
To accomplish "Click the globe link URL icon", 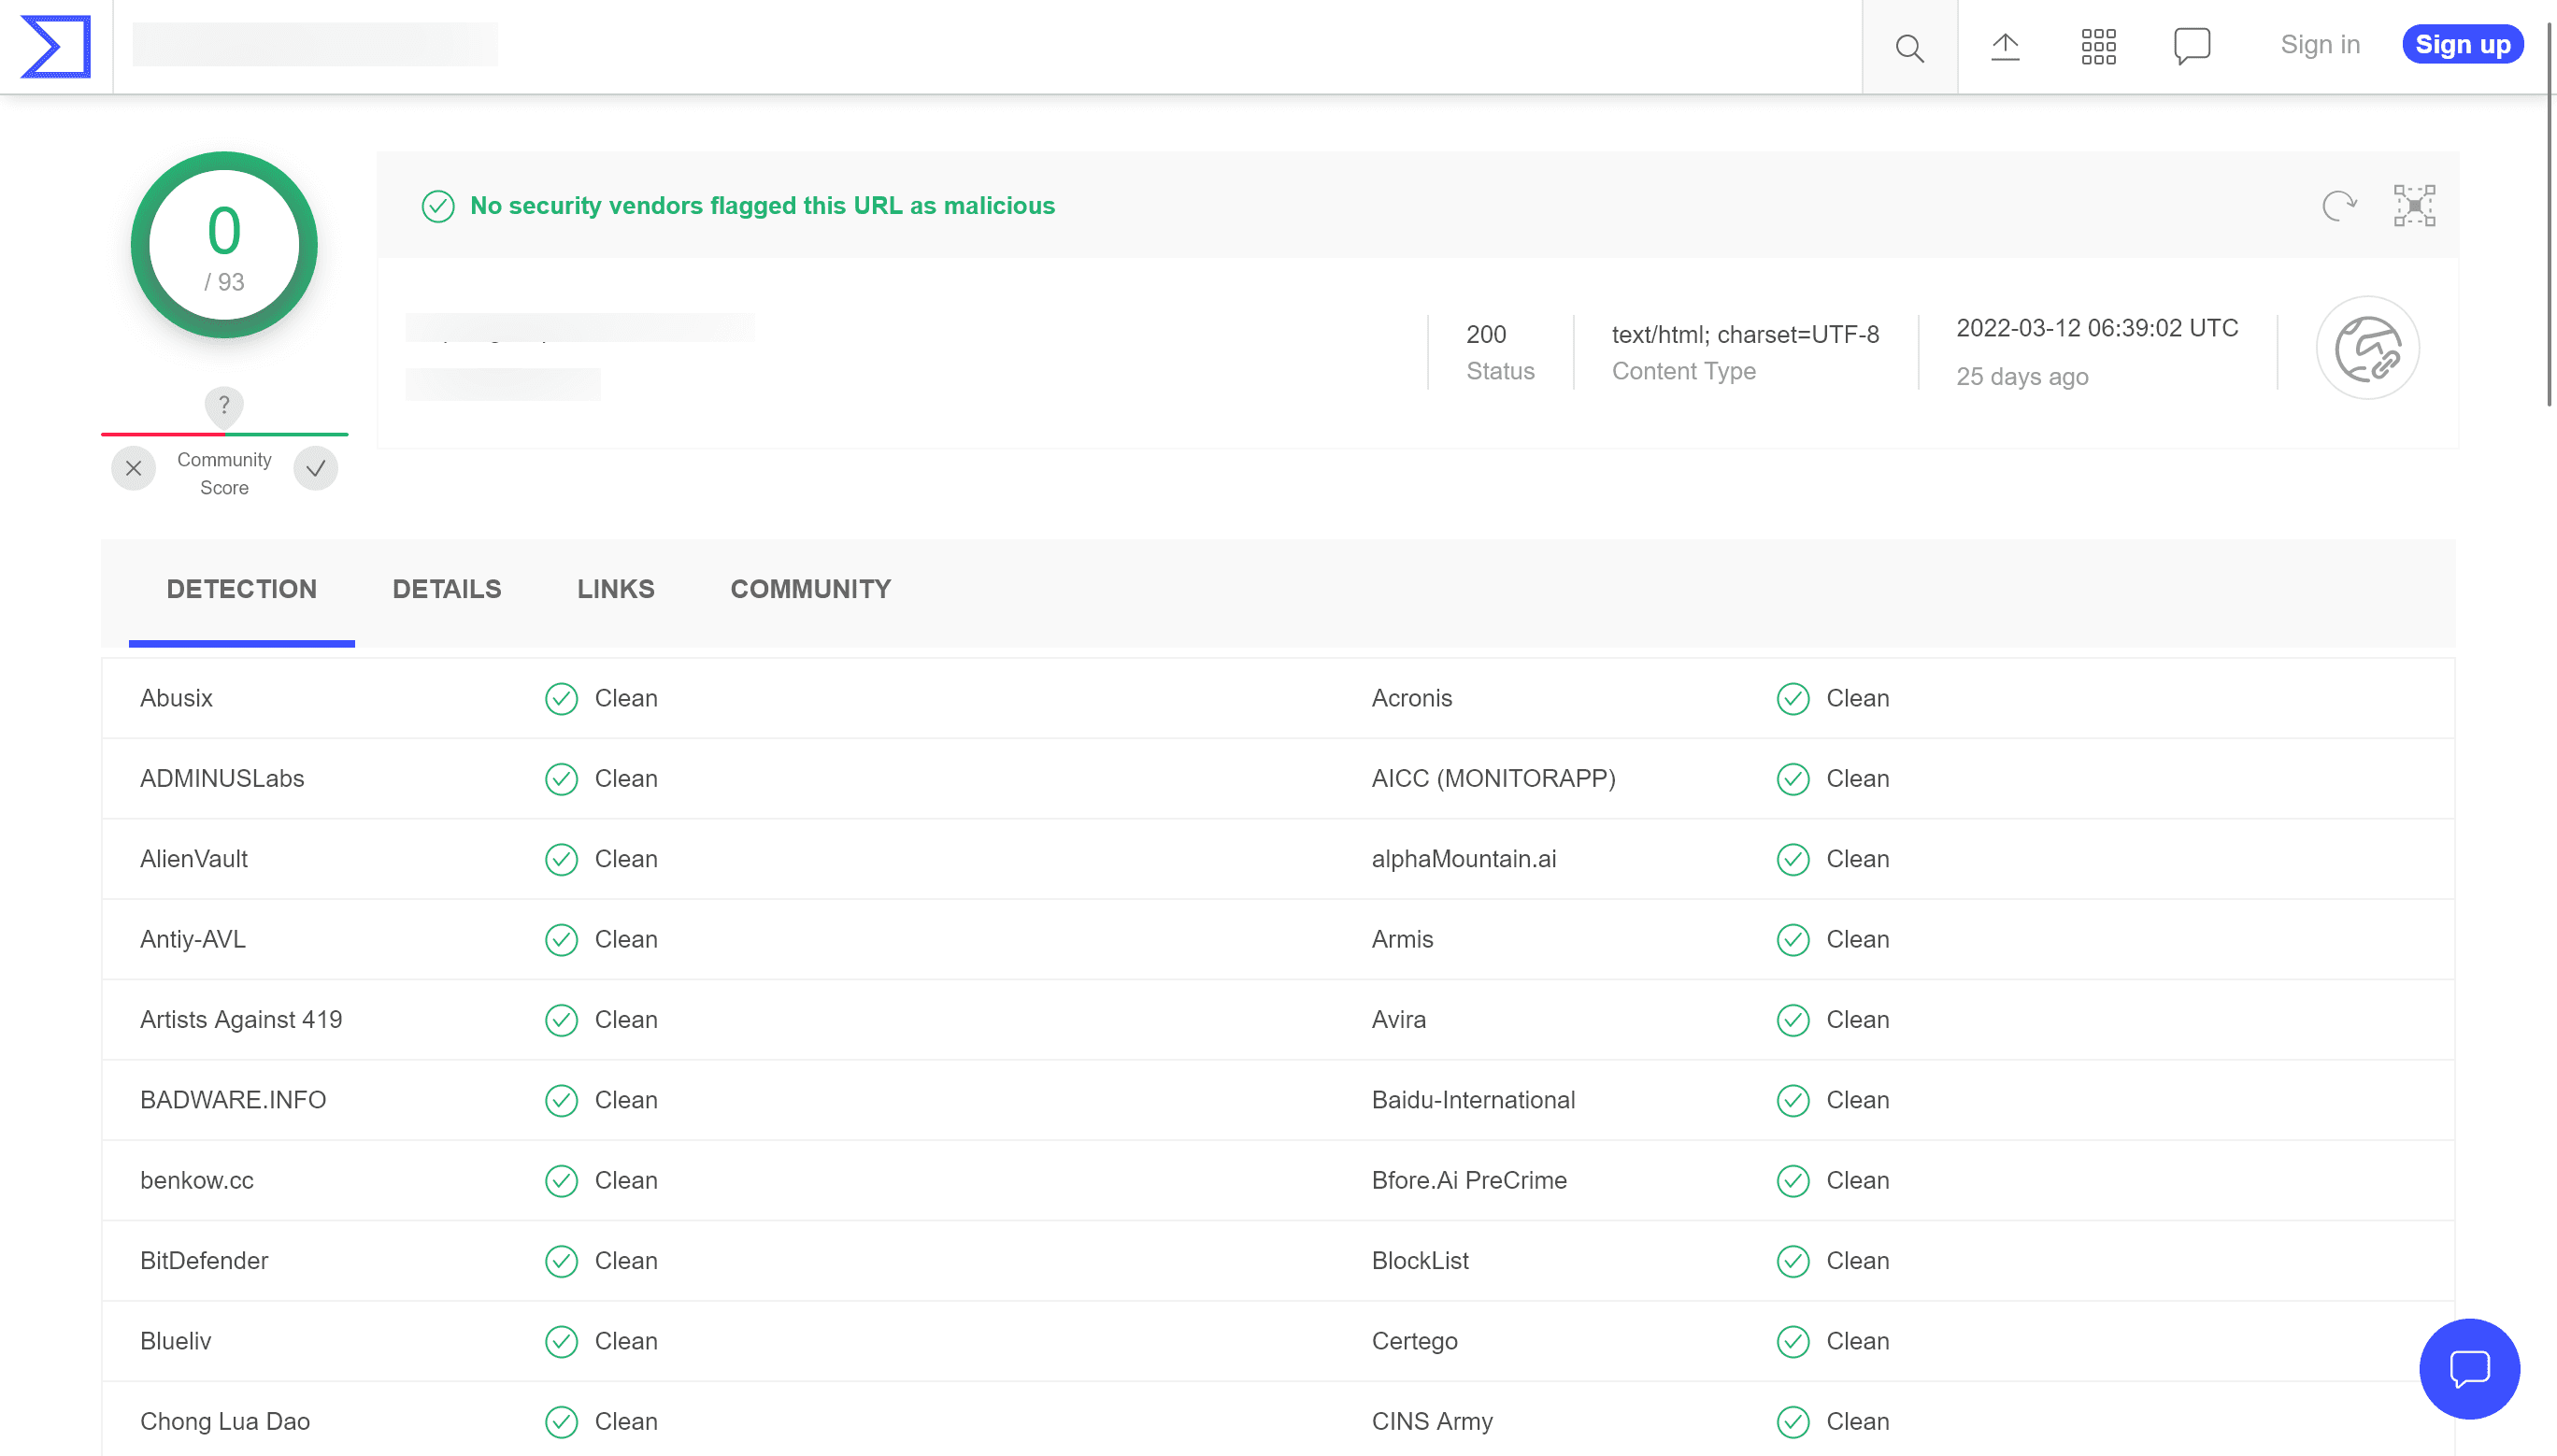I will click(x=2367, y=348).
